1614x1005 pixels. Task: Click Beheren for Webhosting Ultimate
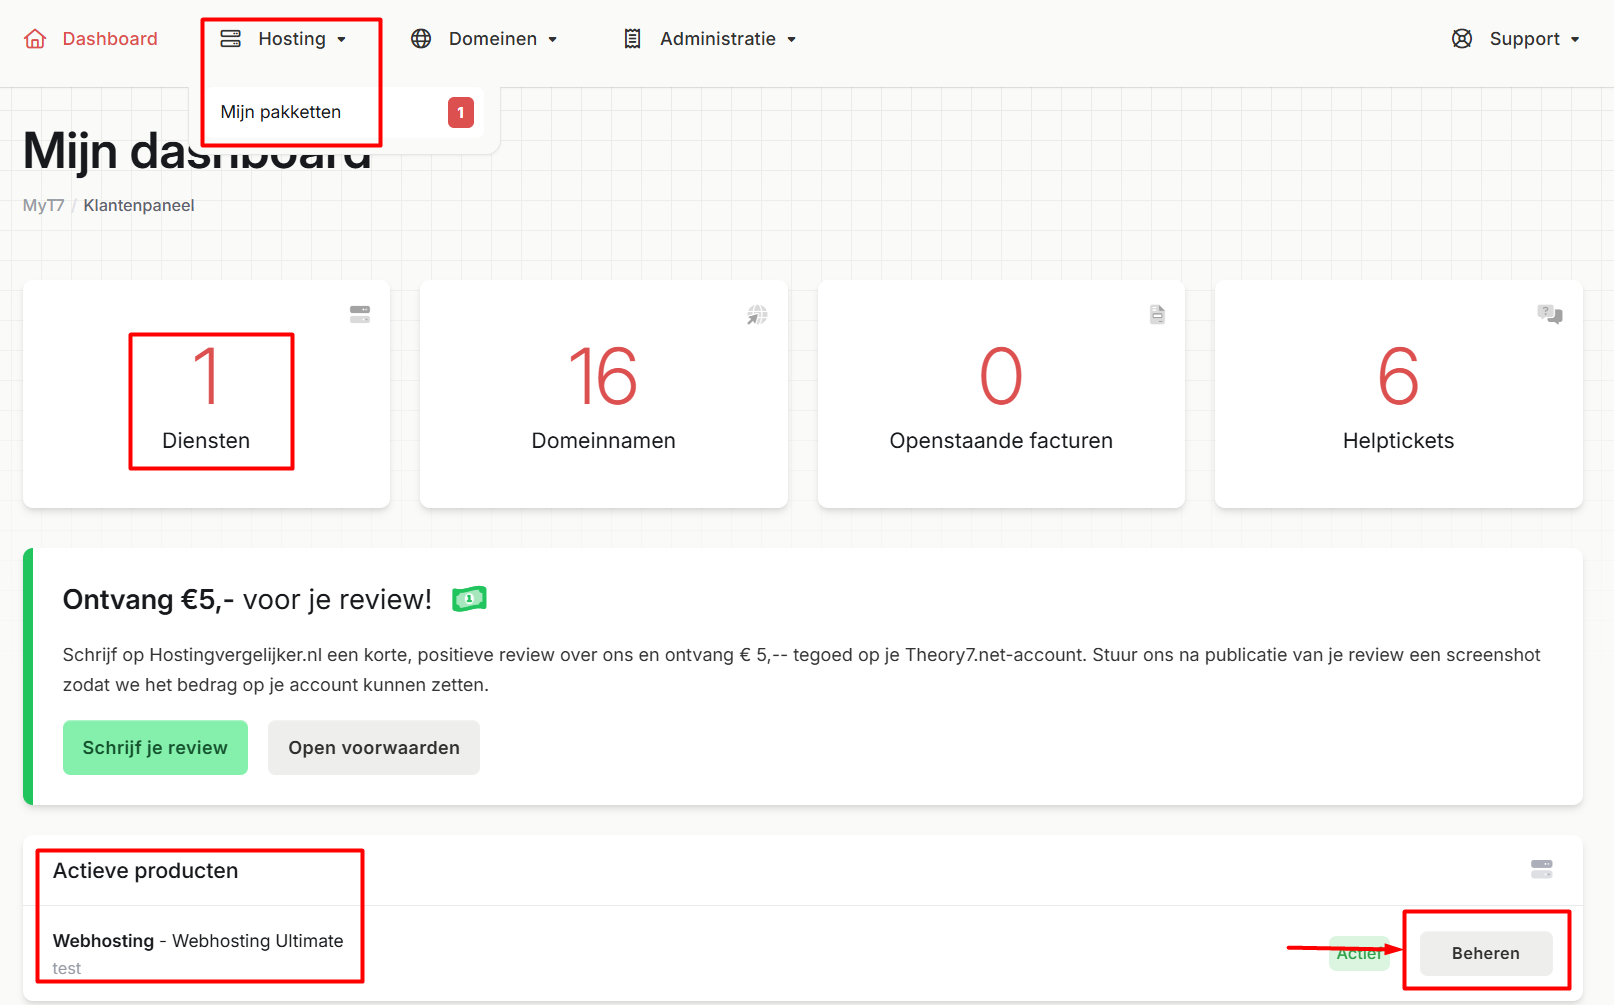(x=1485, y=954)
